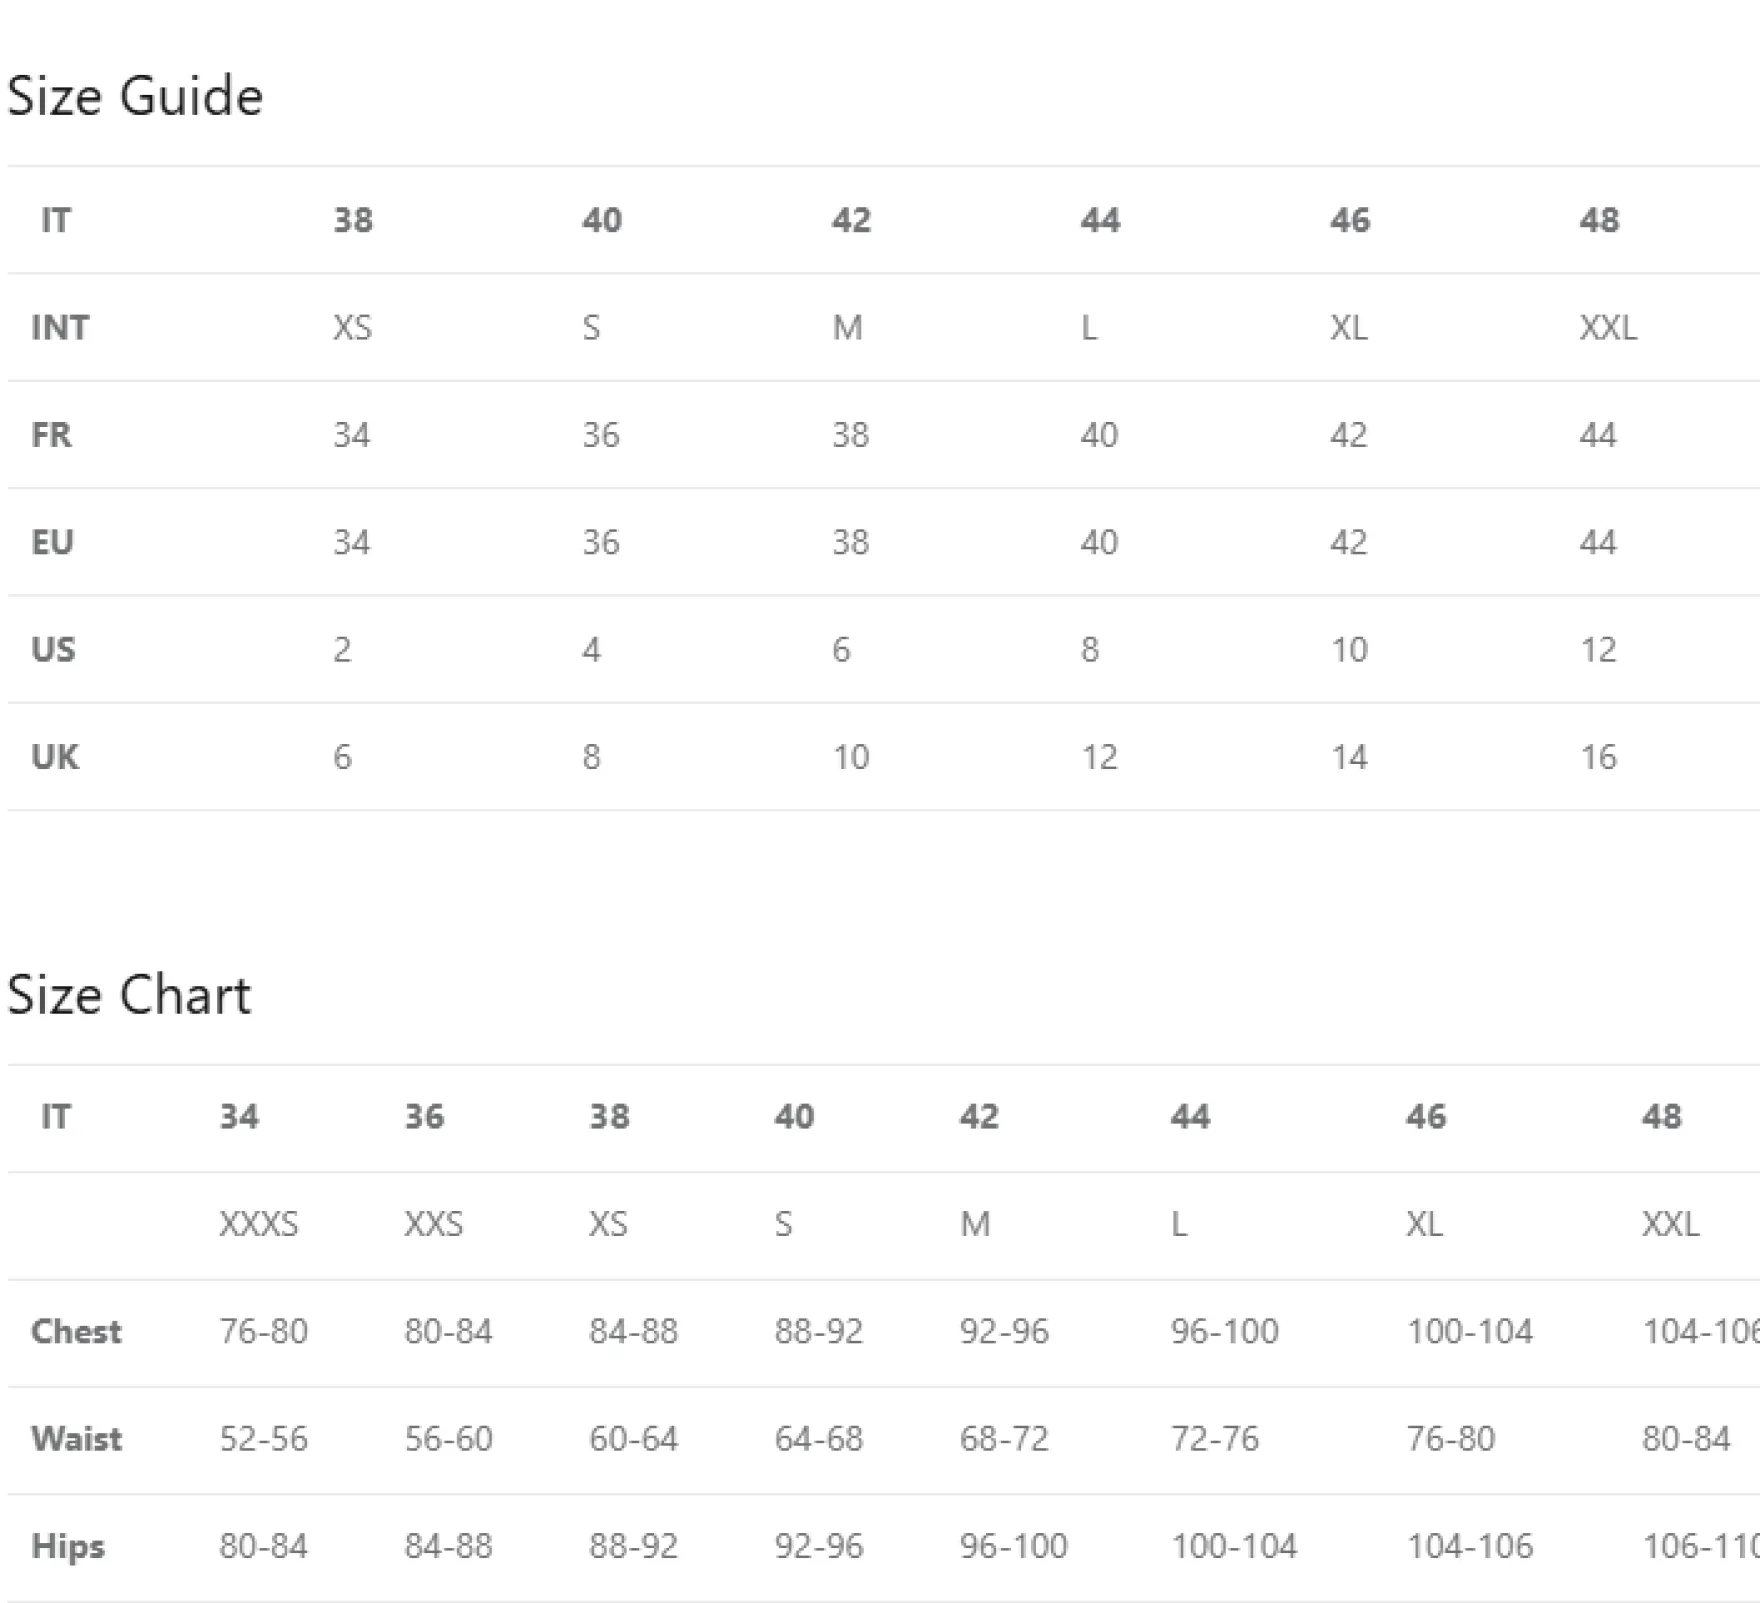Select IT size 48 in Size Guide
Image resolution: width=1760 pixels, height=1603 pixels.
[1599, 220]
